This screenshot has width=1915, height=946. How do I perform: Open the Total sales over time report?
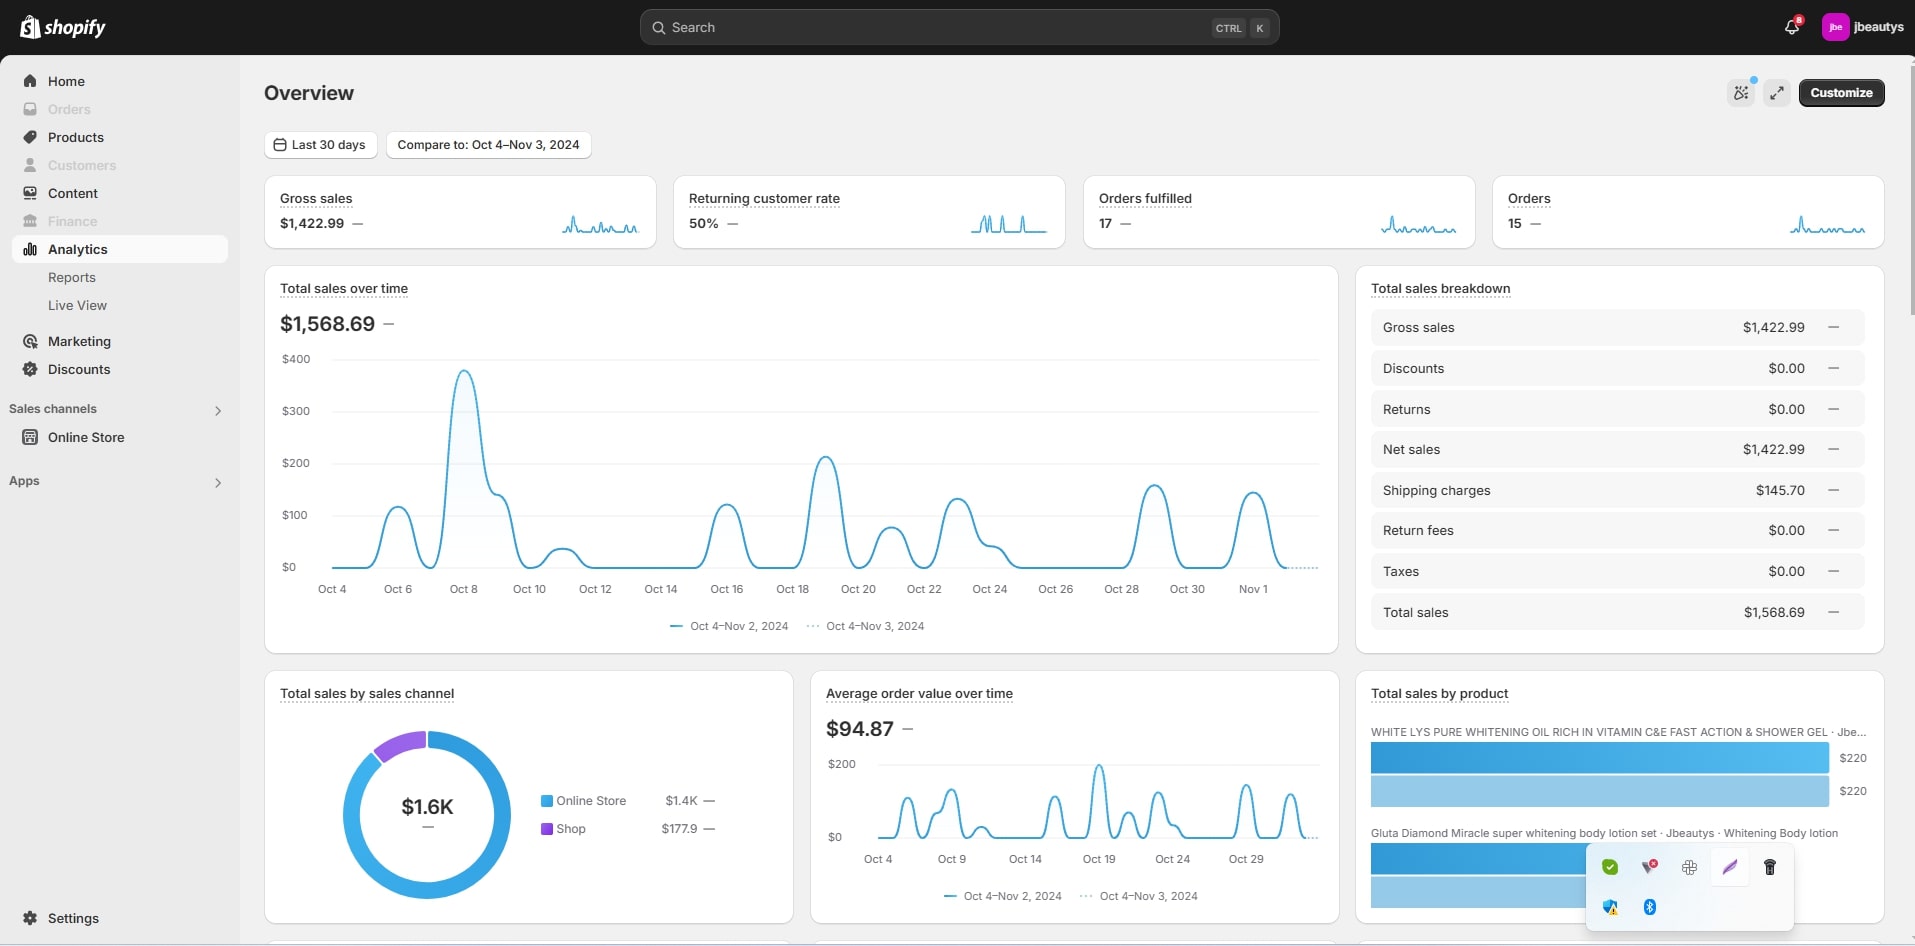point(344,289)
